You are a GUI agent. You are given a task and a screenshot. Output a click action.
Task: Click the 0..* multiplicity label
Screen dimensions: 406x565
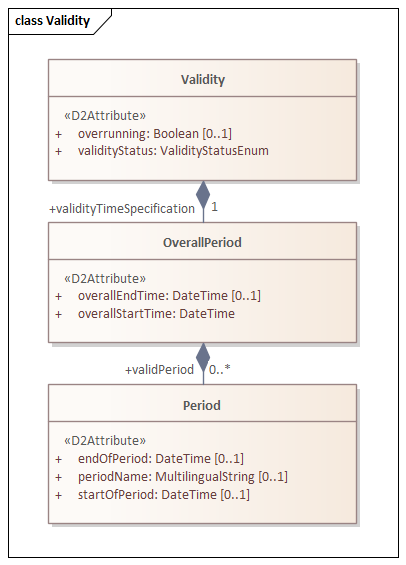click(x=219, y=369)
